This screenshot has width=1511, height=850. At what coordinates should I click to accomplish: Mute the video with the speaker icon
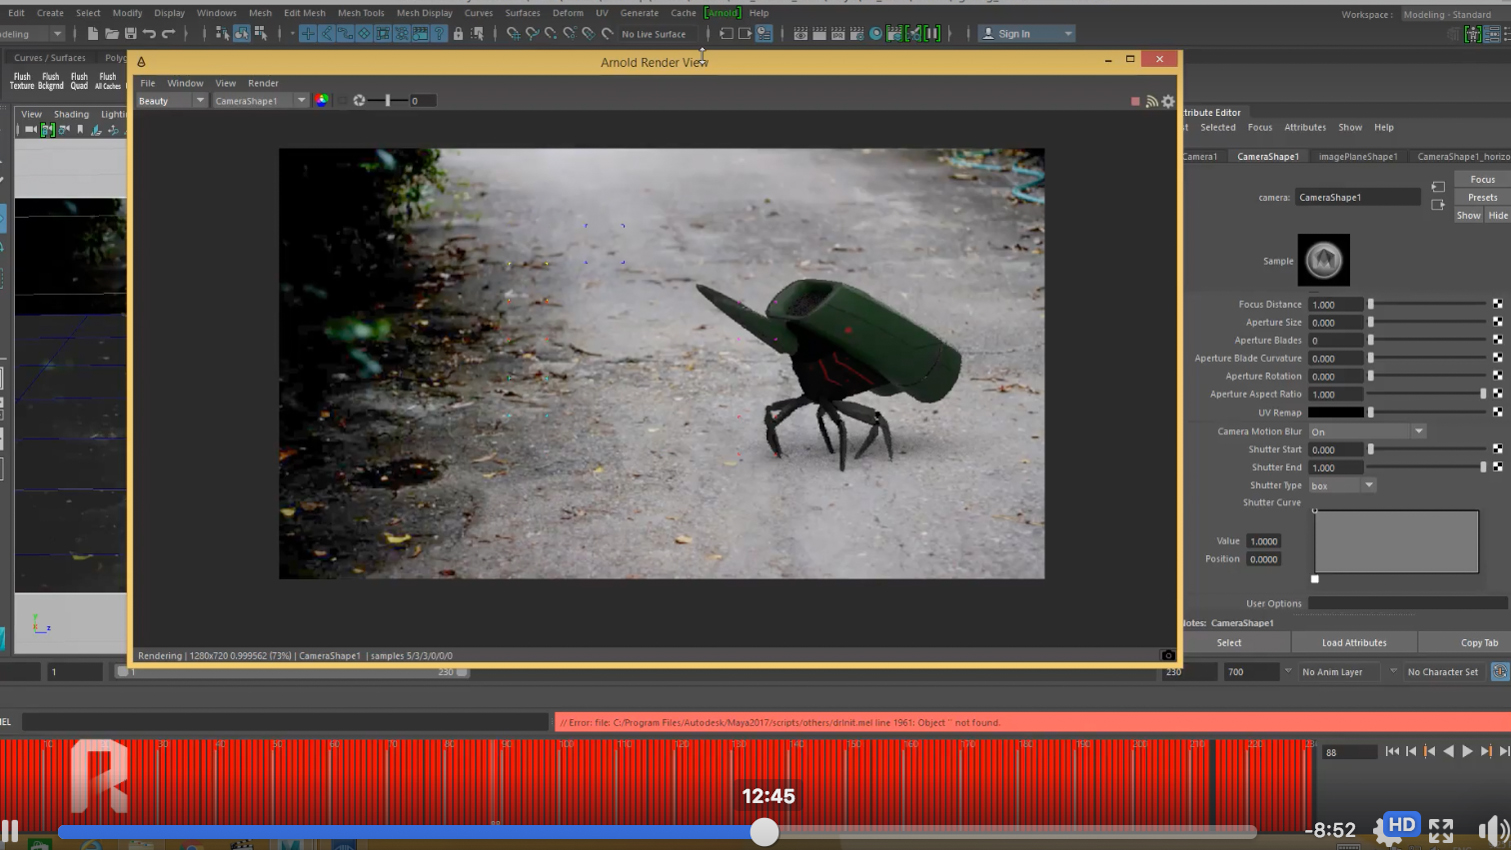(x=1492, y=830)
